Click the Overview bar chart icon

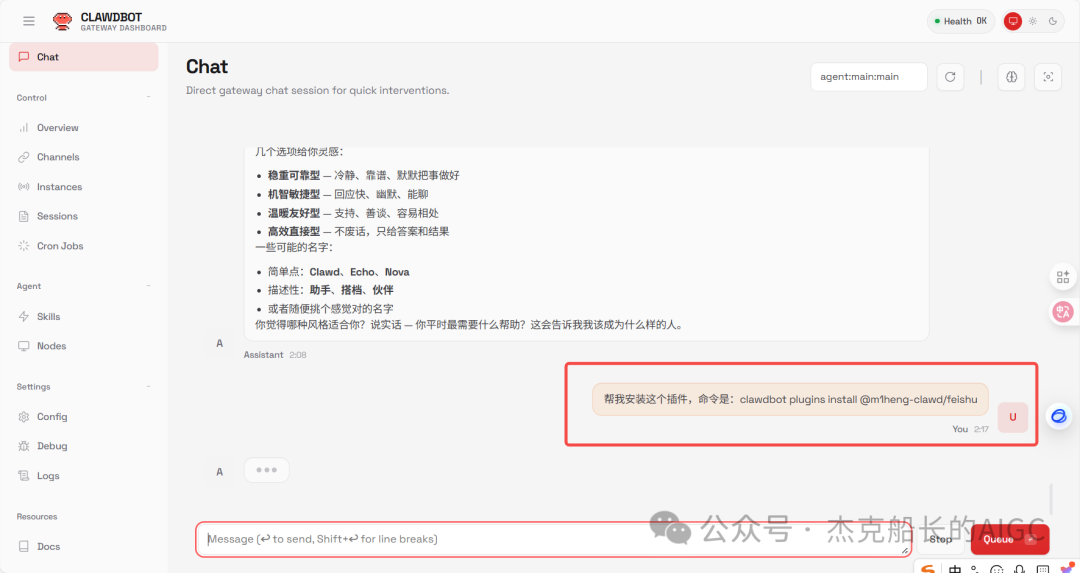[23, 127]
